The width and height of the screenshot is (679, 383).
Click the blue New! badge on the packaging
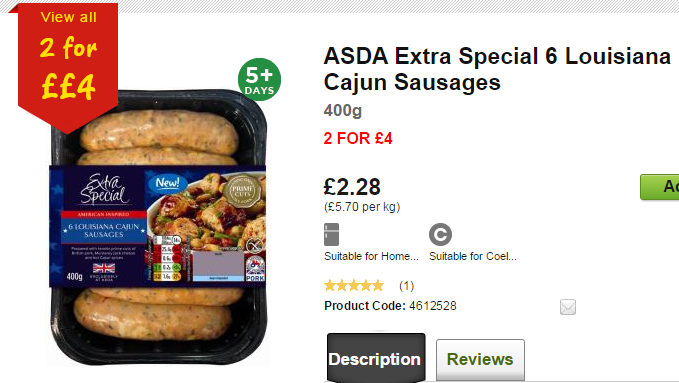pos(167,183)
